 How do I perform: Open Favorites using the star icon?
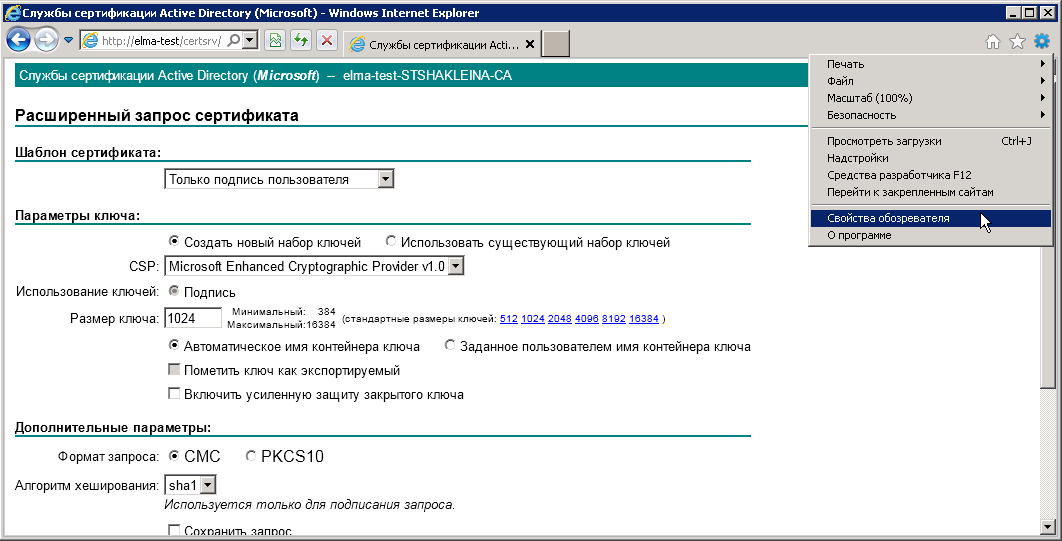[1017, 41]
